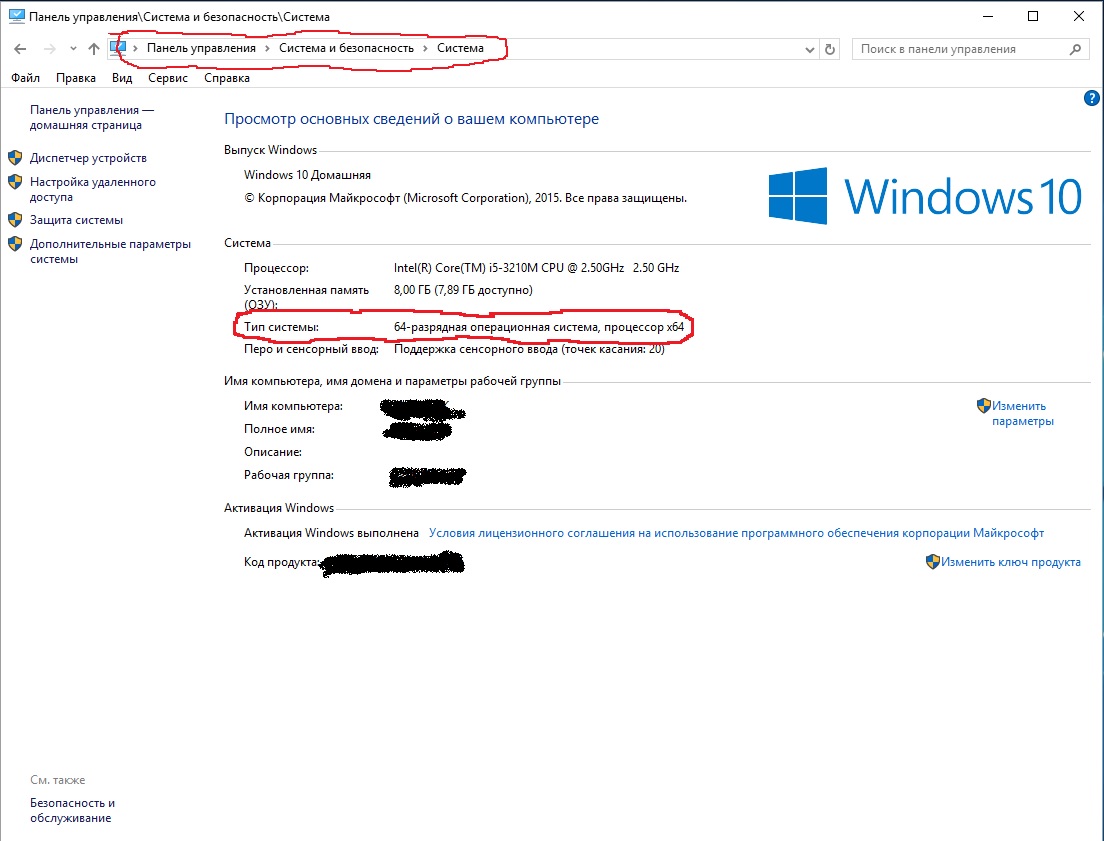Open the Microsoft license terms link
1104x841 pixels.
[x=736, y=533]
